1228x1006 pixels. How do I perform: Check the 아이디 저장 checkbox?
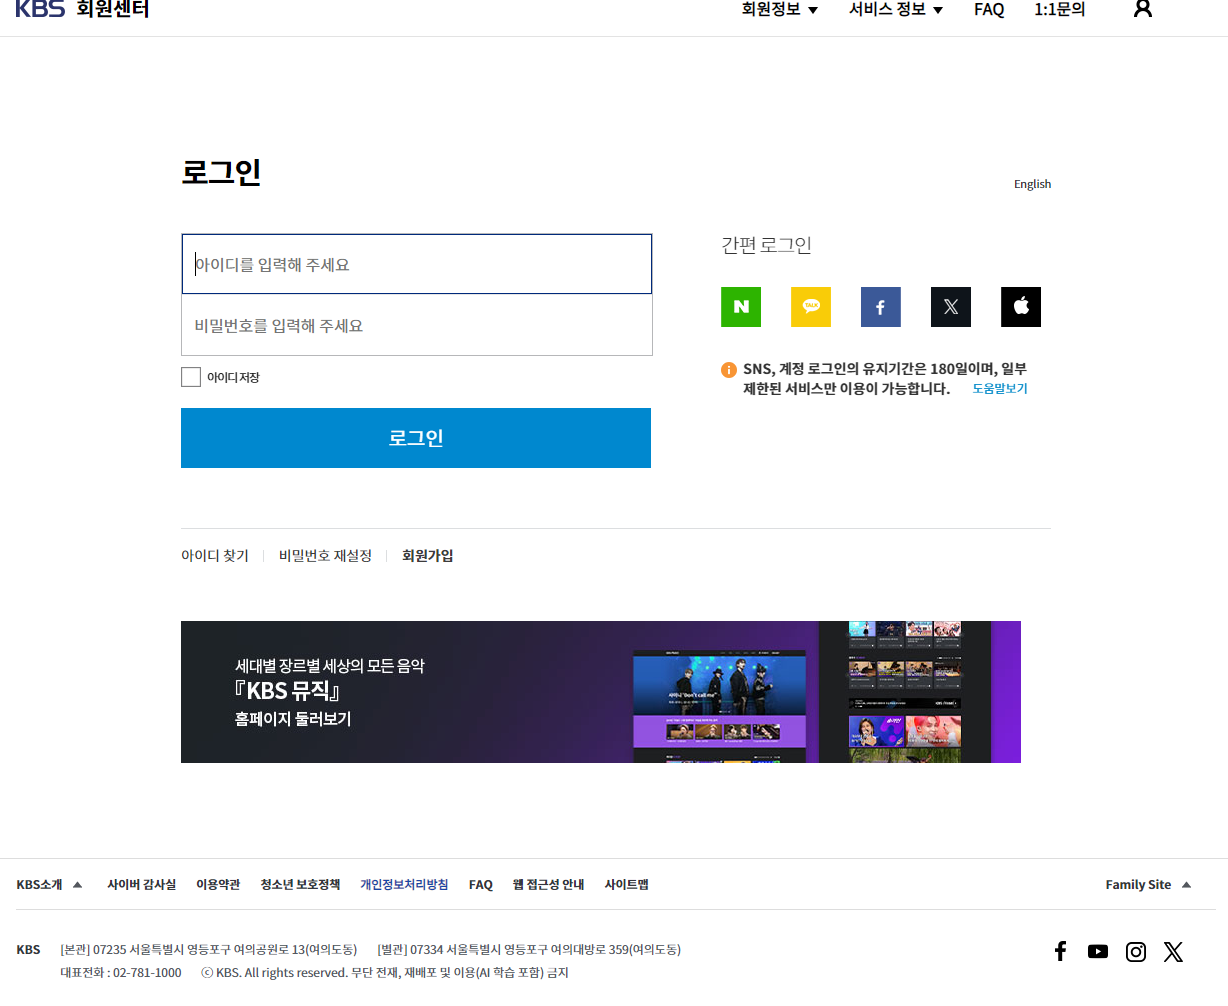point(191,377)
